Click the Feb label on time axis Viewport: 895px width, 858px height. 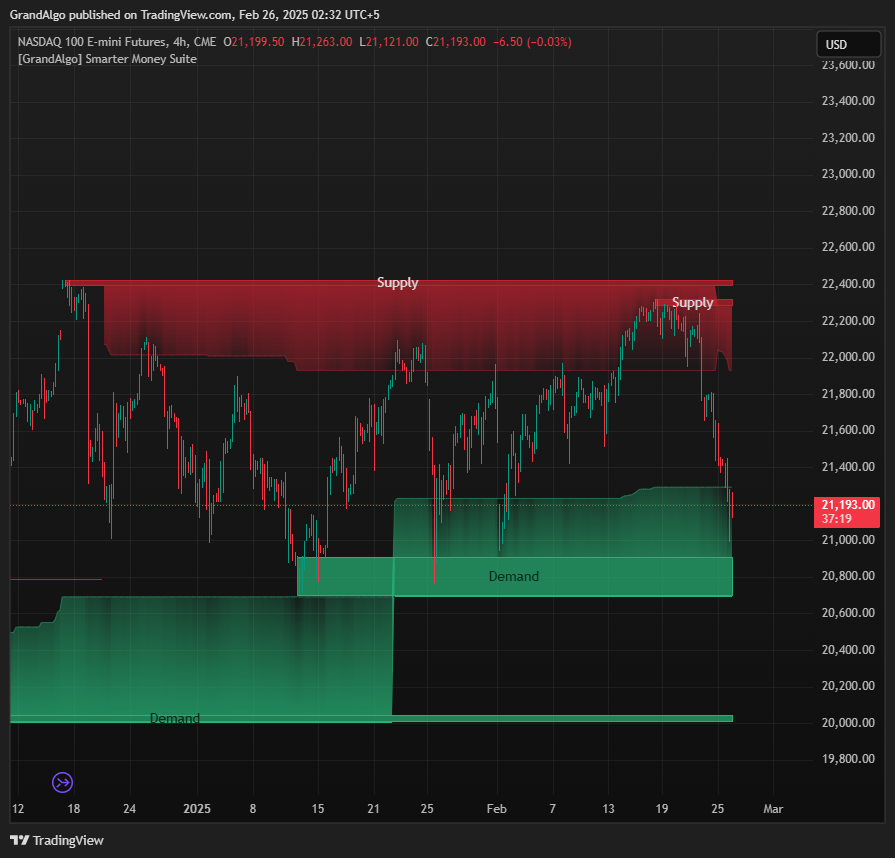[497, 808]
